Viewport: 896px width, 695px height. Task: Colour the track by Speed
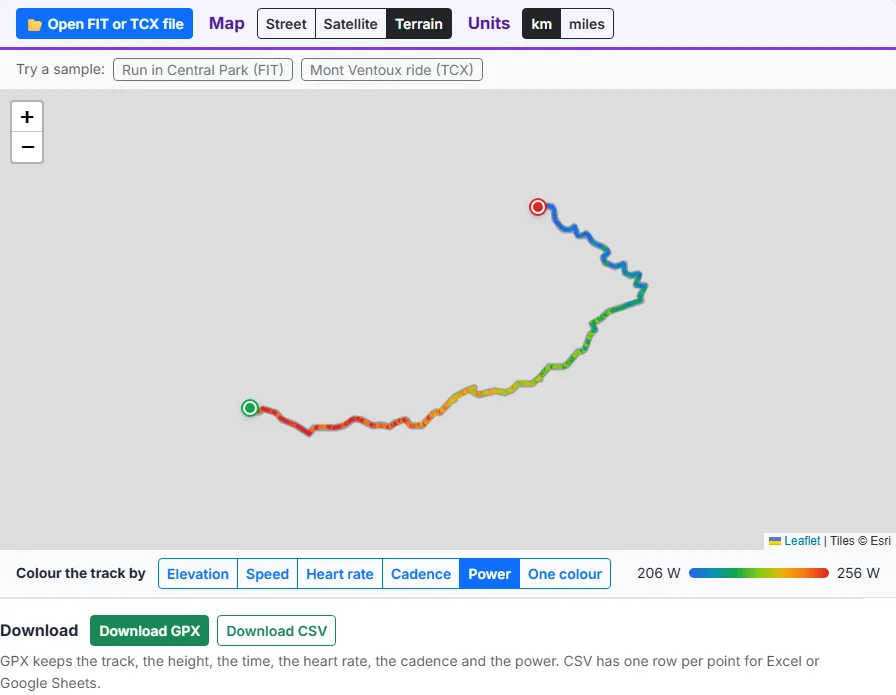click(x=267, y=574)
